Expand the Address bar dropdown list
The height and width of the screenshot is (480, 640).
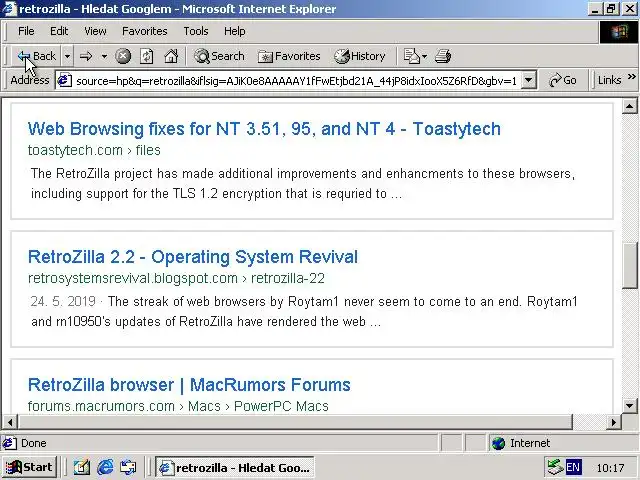(528, 80)
